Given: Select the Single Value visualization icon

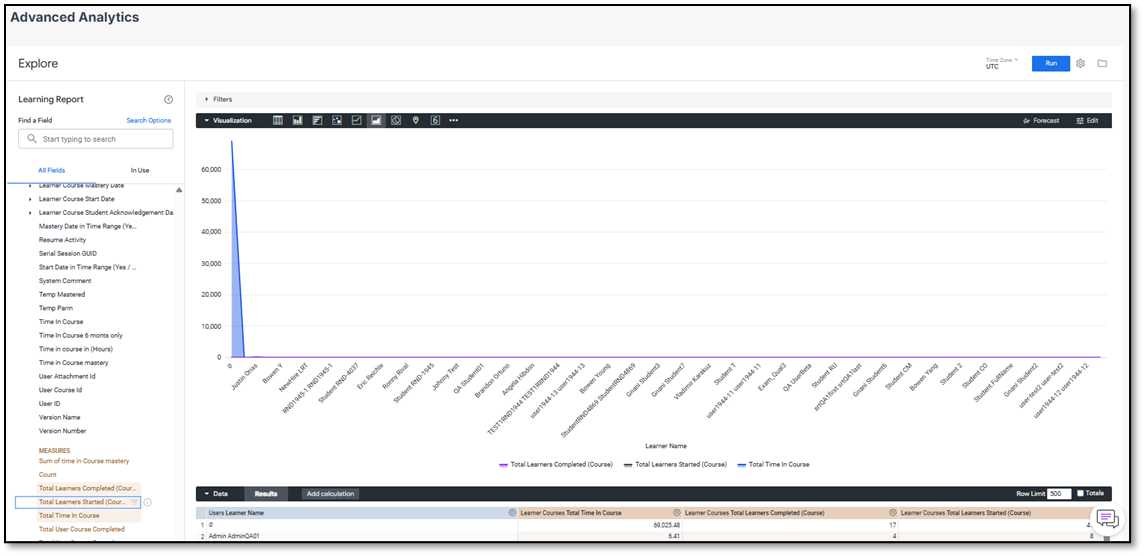Looking at the screenshot, I should tap(435, 120).
